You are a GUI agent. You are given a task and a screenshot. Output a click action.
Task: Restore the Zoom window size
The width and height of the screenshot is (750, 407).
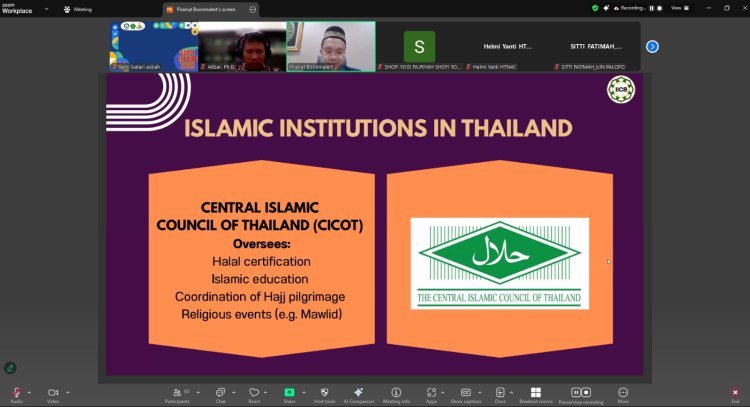point(727,8)
